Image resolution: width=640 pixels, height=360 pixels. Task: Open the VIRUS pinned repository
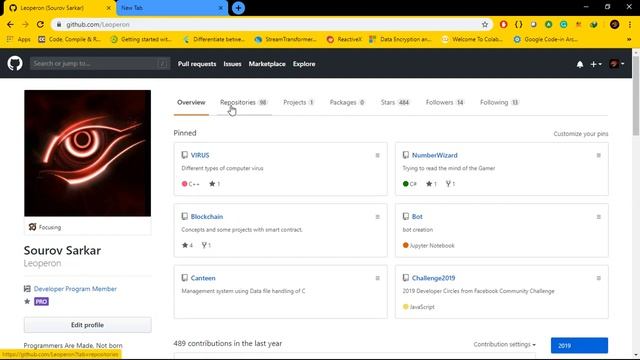point(200,155)
